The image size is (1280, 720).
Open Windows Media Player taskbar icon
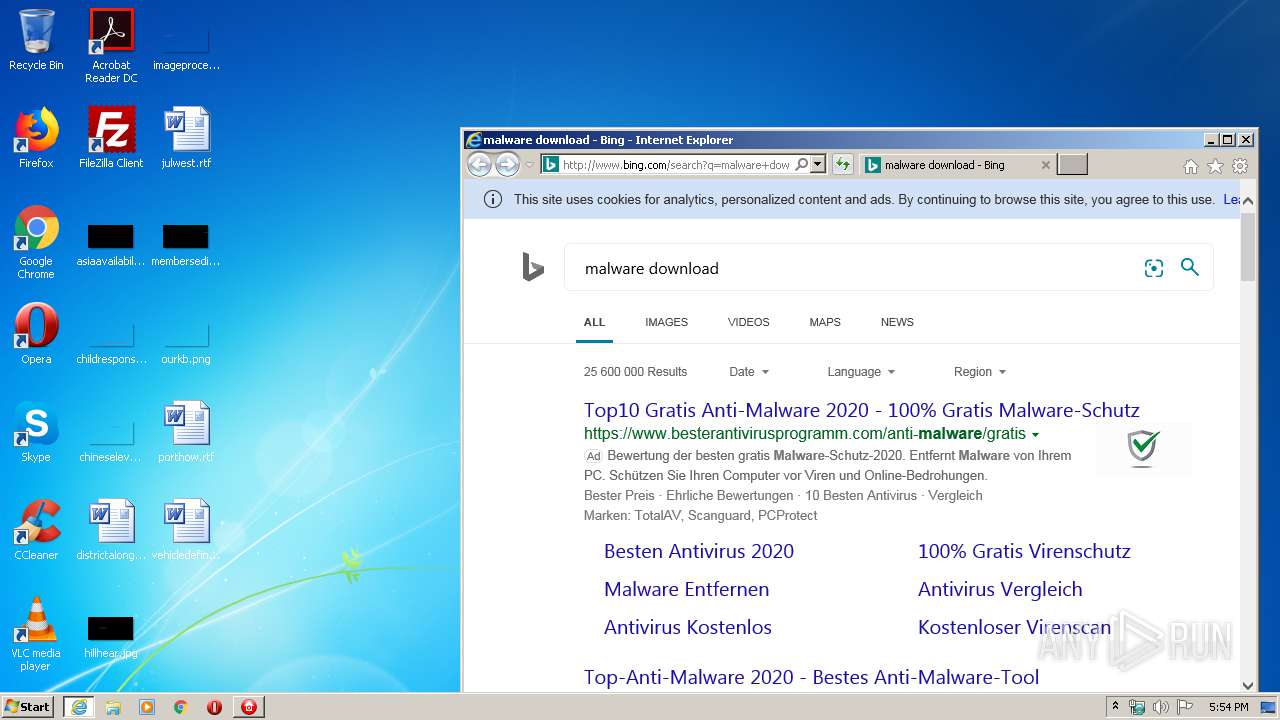pyautogui.click(x=147, y=707)
